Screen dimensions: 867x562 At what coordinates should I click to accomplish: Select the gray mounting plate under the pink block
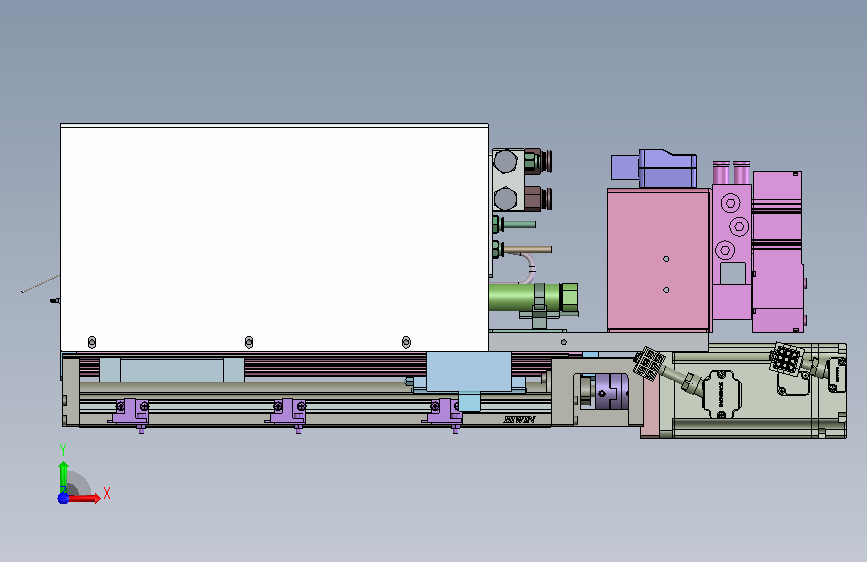pos(598,341)
